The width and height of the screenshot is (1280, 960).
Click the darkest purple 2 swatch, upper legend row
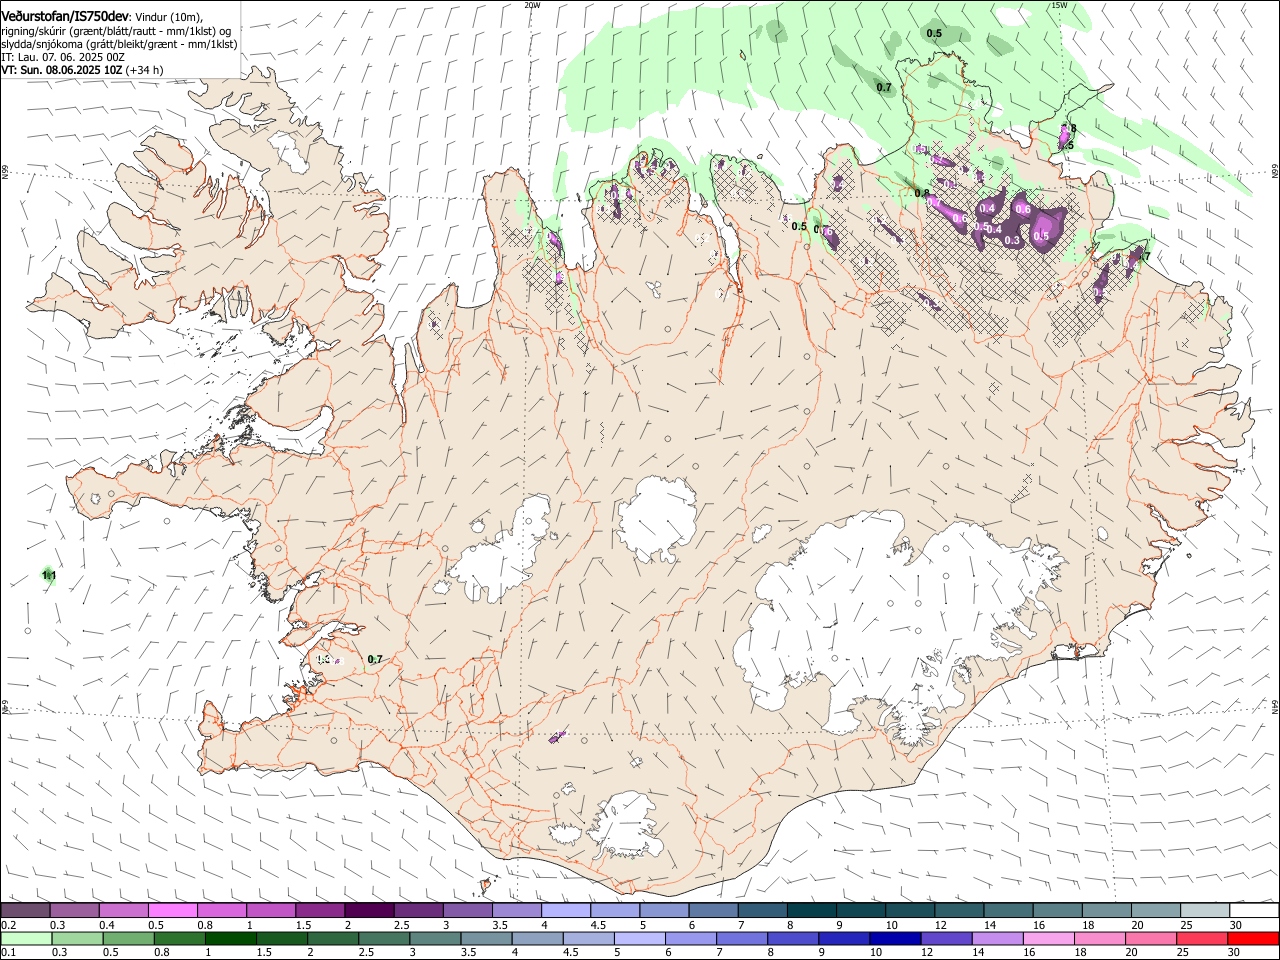[x=369, y=911]
